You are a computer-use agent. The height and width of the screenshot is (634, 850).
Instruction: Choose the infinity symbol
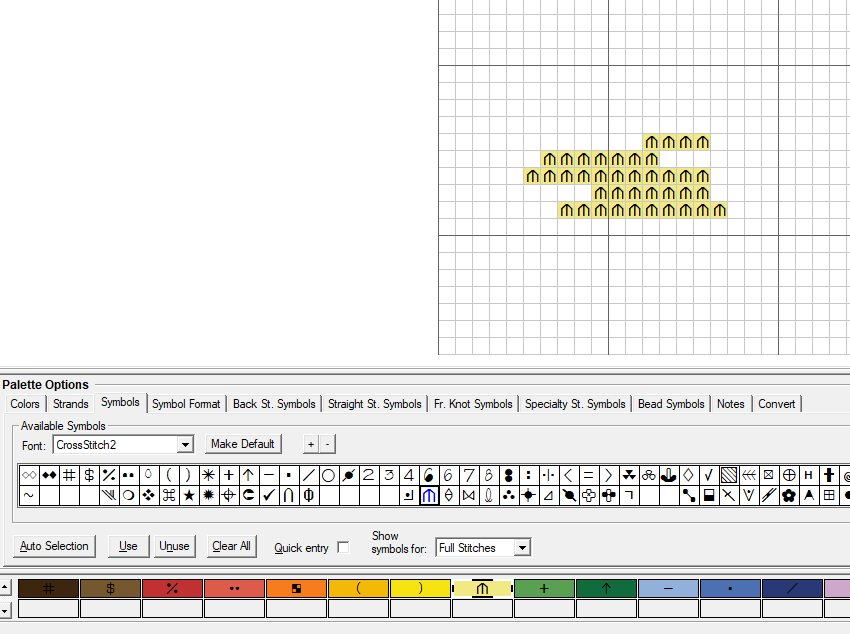[x=29, y=475]
